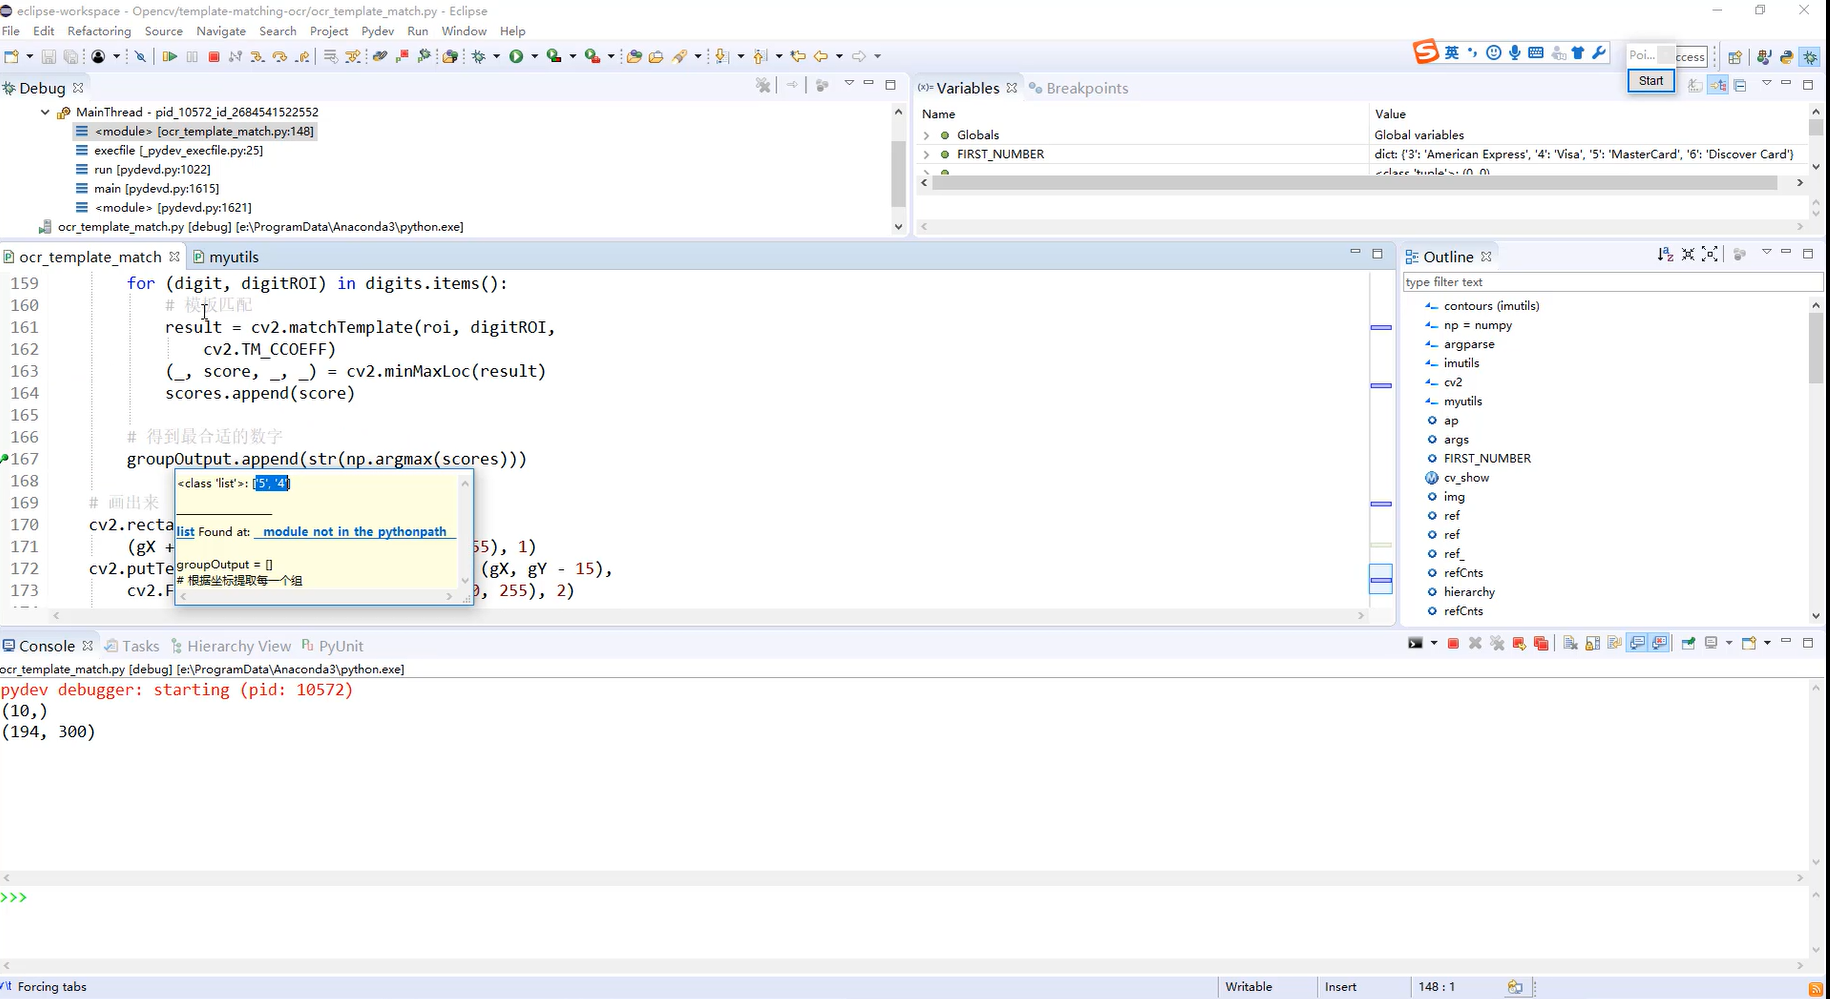
Task: Click the 'module not in the pythonpath' link
Action: [x=355, y=532]
